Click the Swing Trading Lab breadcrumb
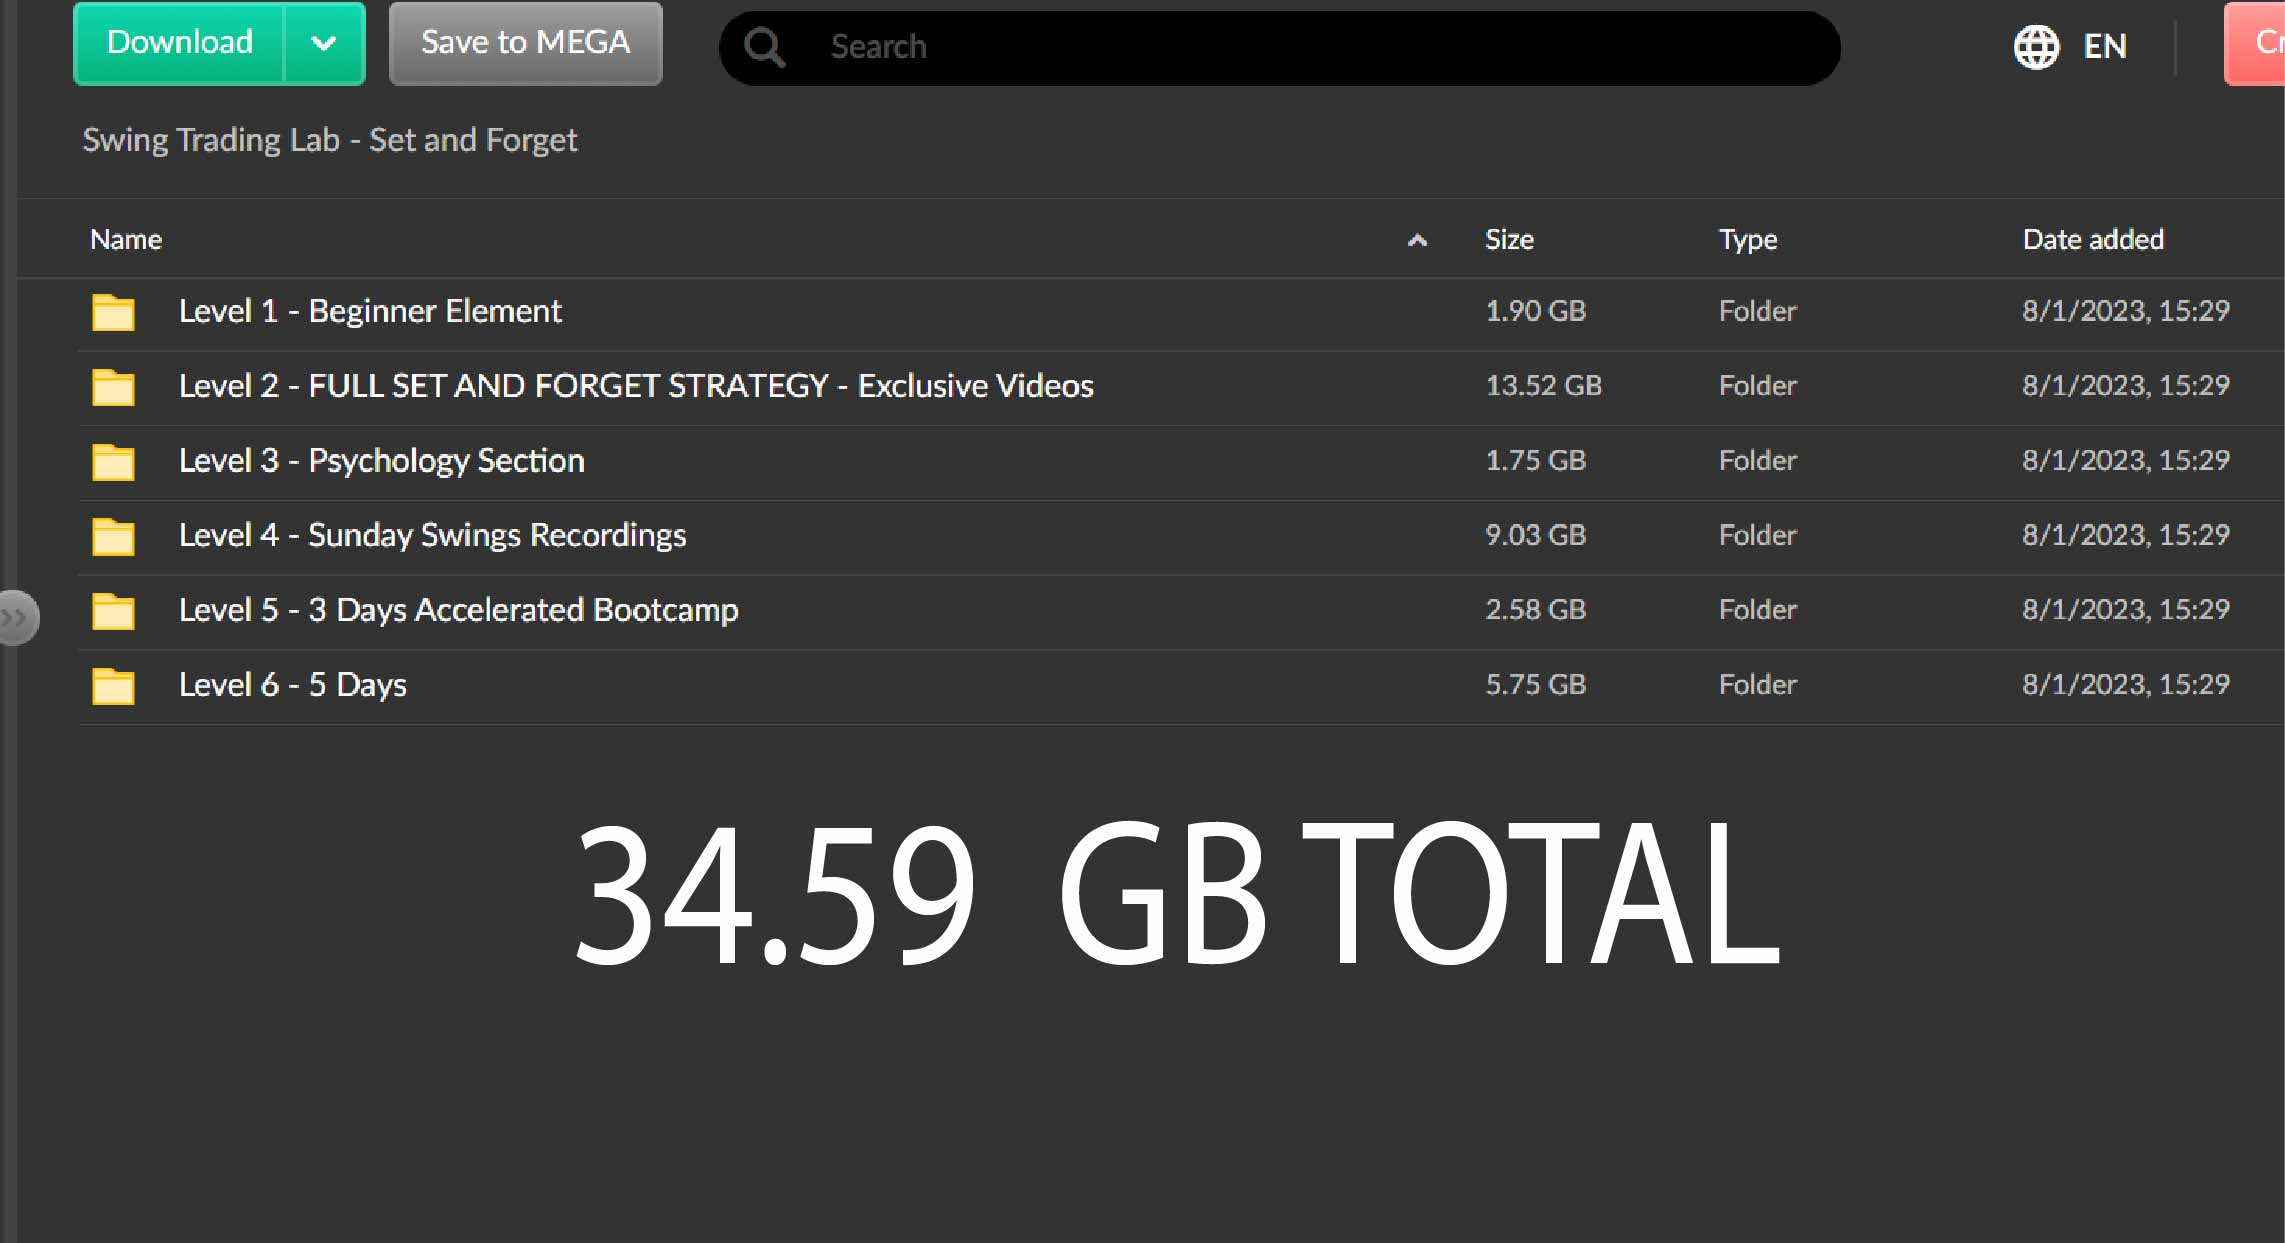The image size is (2285, 1243). (x=329, y=140)
